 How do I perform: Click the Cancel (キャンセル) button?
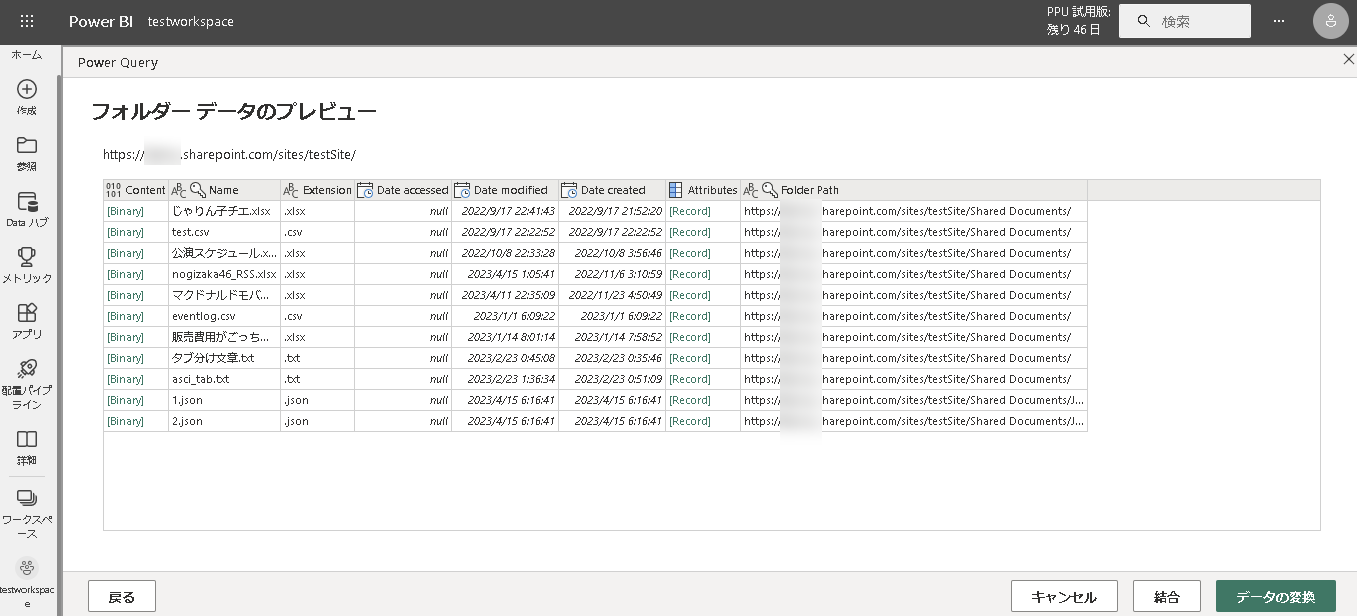[1064, 597]
